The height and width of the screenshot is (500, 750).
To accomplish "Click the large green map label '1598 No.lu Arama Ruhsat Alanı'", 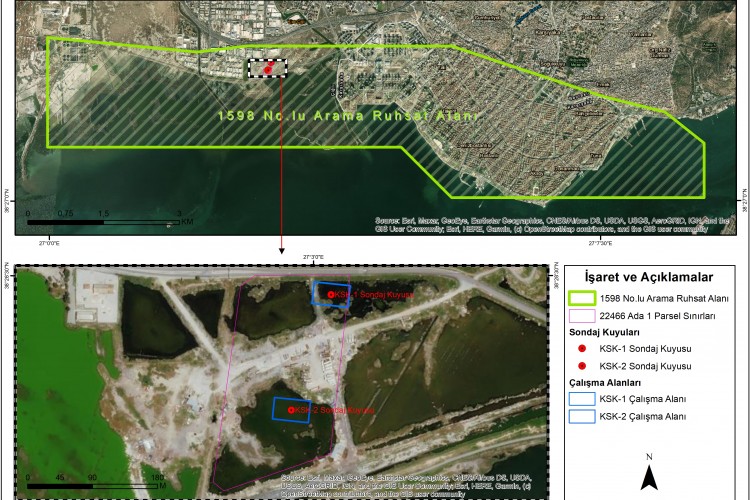I will pos(348,116).
